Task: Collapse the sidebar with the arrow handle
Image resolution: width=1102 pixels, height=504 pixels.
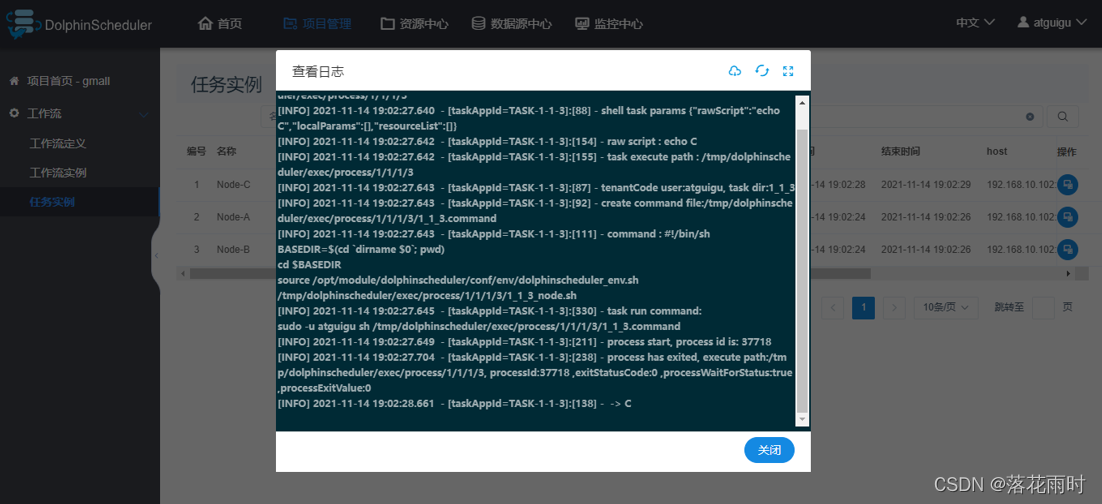Action: click(156, 255)
